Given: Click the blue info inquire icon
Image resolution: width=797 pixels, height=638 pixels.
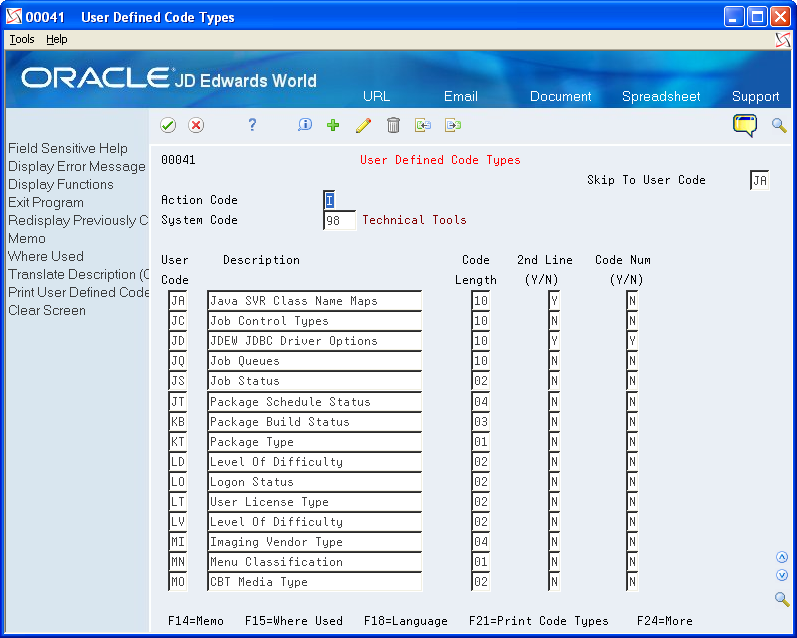Looking at the screenshot, I should tap(305, 125).
